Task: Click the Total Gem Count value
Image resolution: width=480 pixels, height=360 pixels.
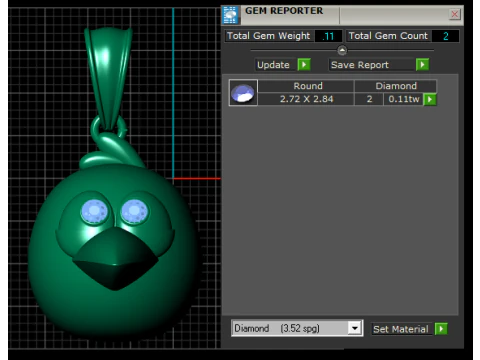Action: (445, 36)
